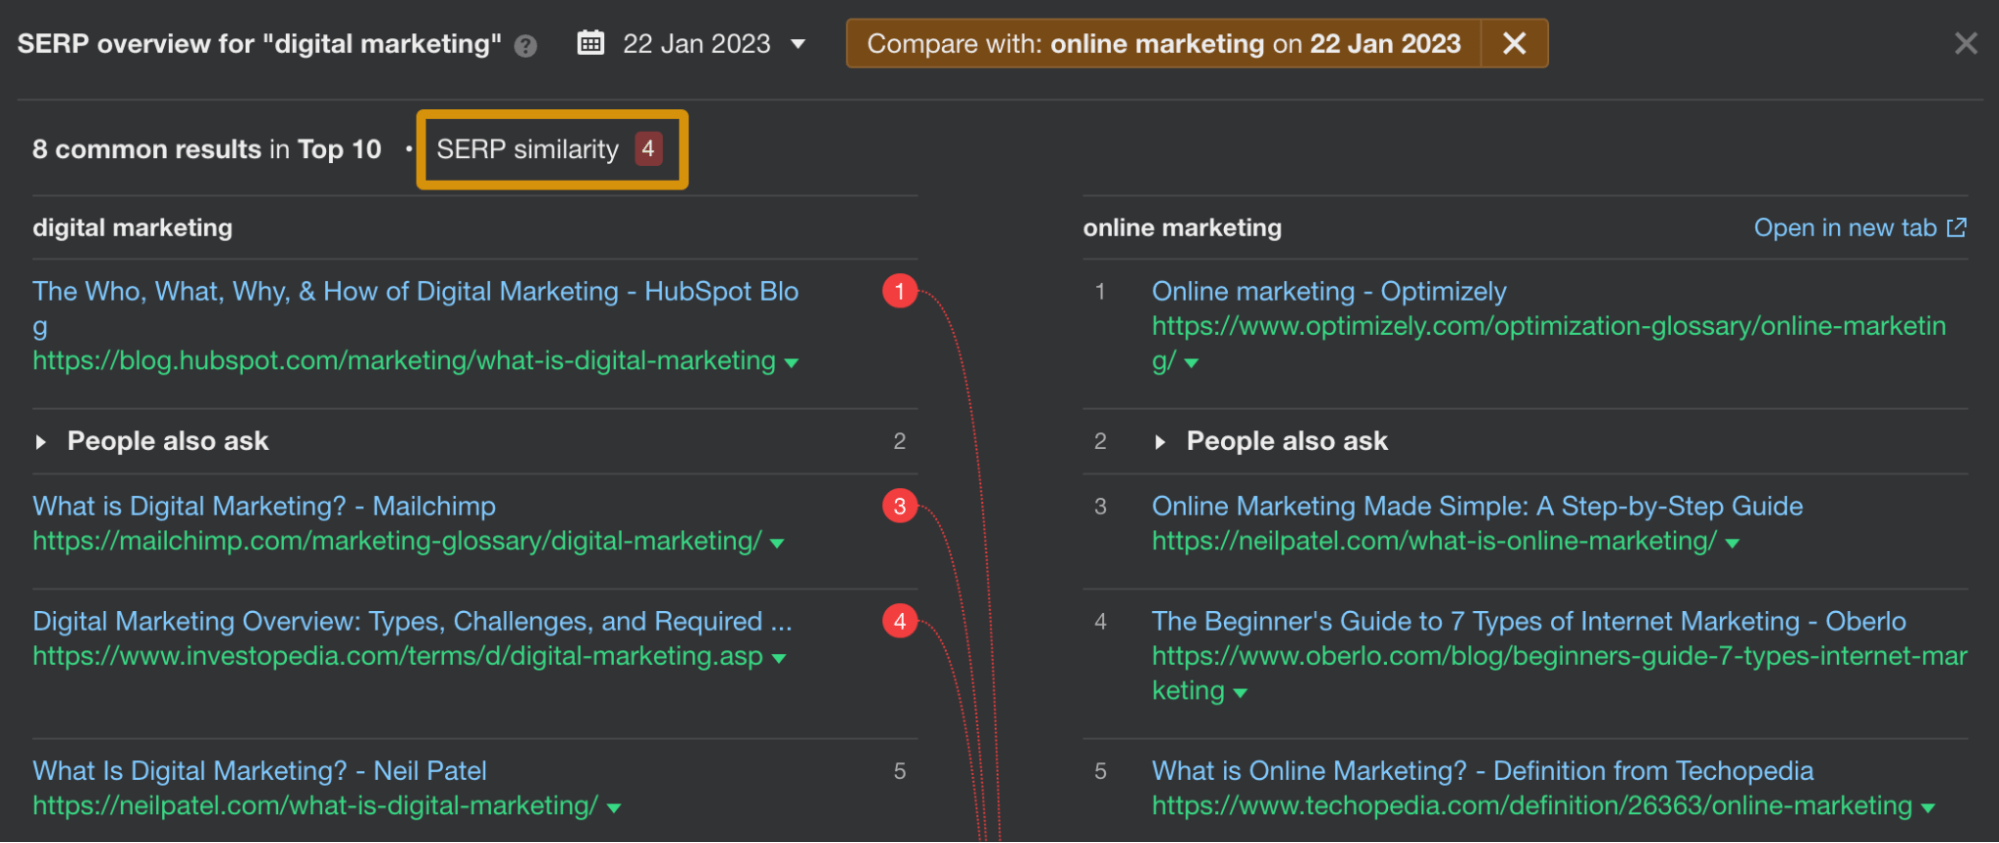Open dropdown for Techopedia URL
Viewport: 1999px width, 843px height.
[1927, 808]
